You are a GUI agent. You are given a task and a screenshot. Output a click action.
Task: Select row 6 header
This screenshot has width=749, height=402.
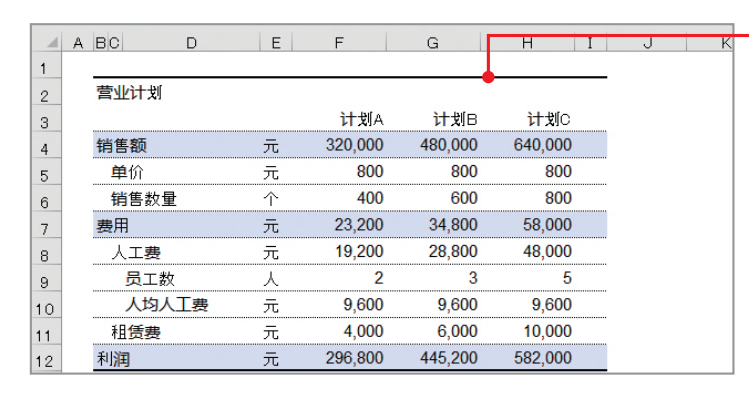click(x=46, y=199)
